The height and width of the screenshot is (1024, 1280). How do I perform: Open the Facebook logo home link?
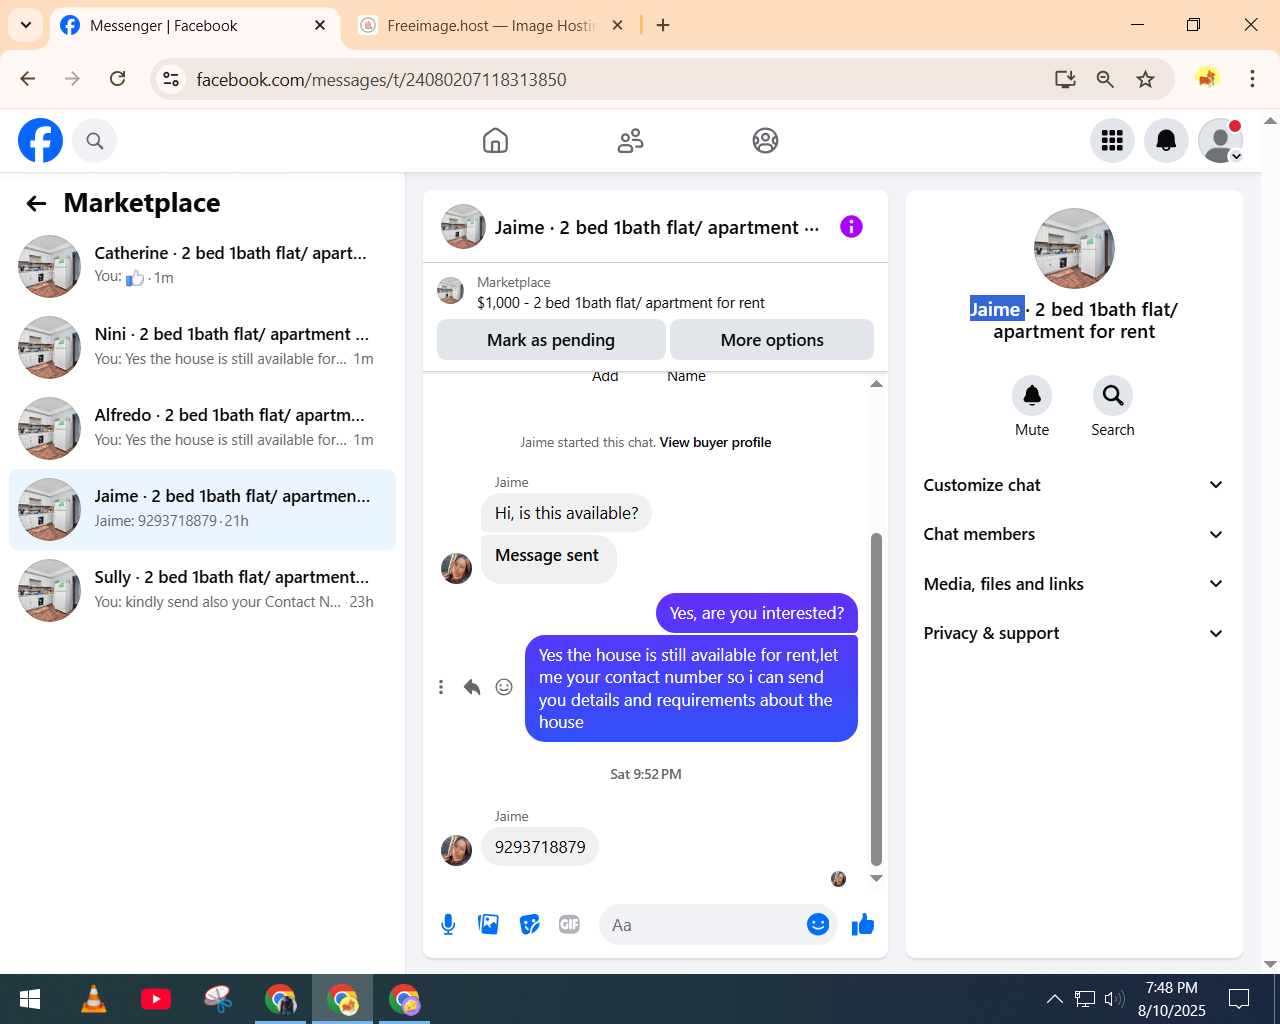click(41, 141)
